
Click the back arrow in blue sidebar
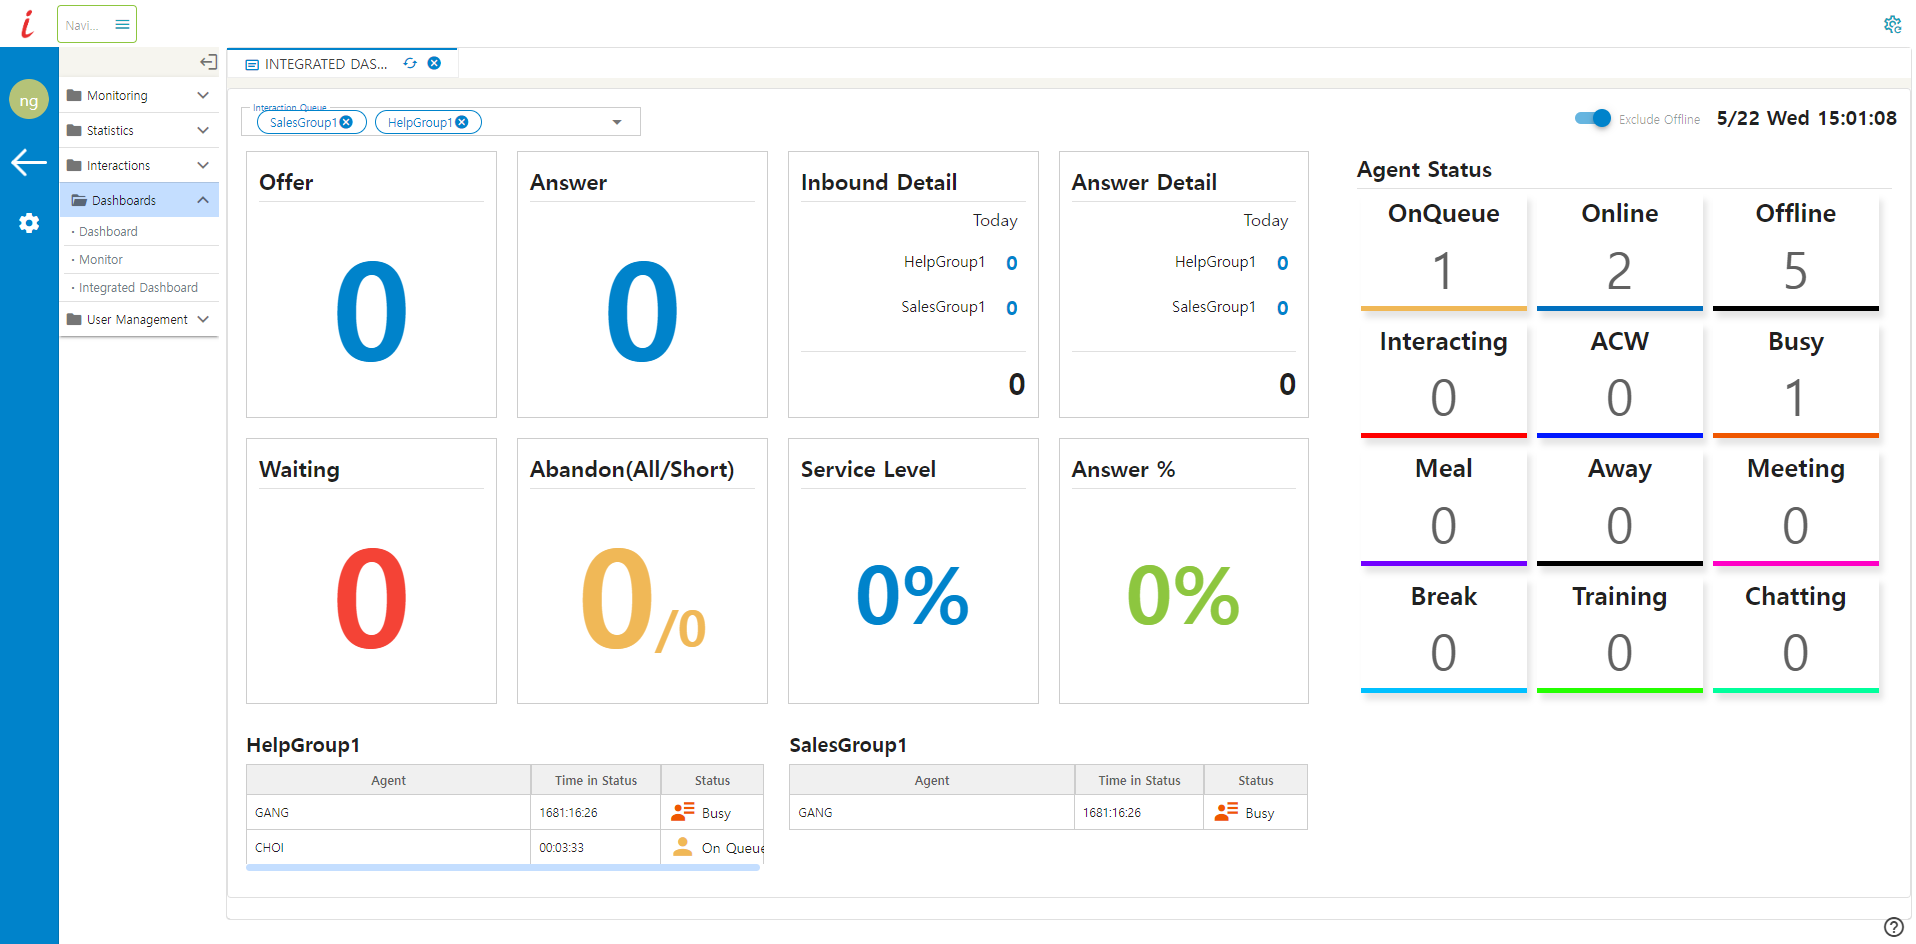point(29,162)
